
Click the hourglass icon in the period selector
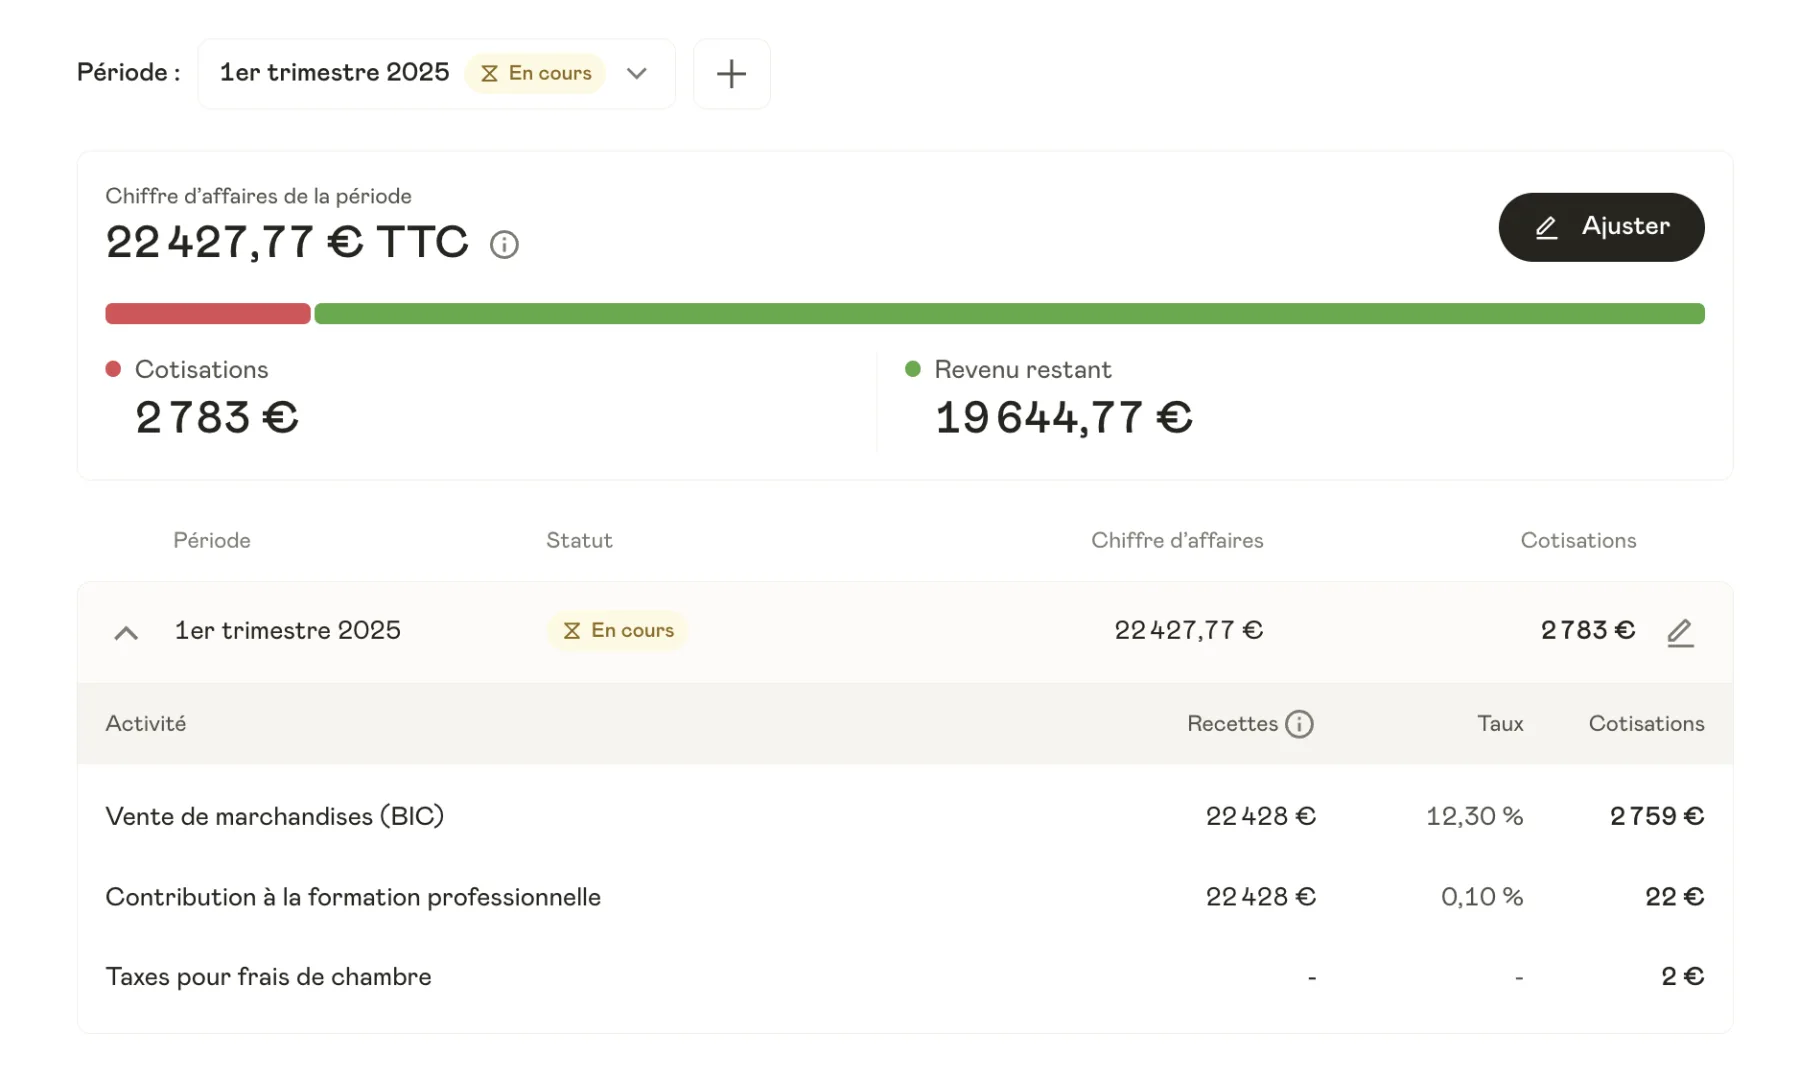(x=489, y=74)
